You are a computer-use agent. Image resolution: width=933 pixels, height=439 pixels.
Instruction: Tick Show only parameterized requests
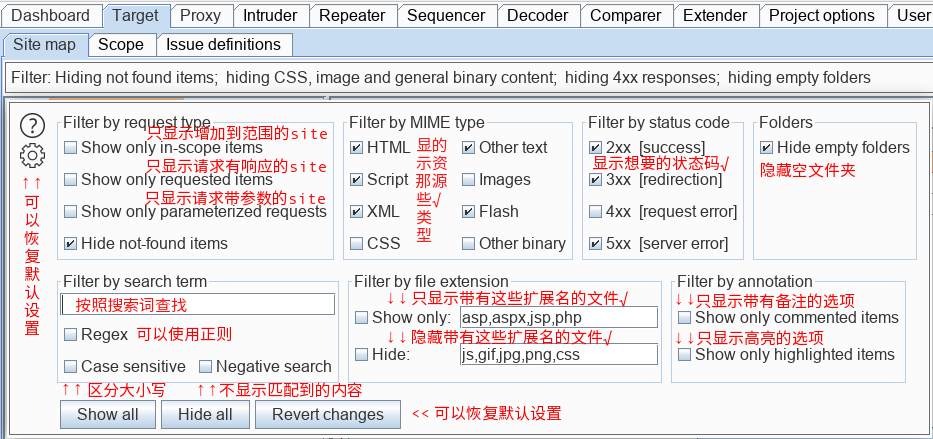[71, 211]
